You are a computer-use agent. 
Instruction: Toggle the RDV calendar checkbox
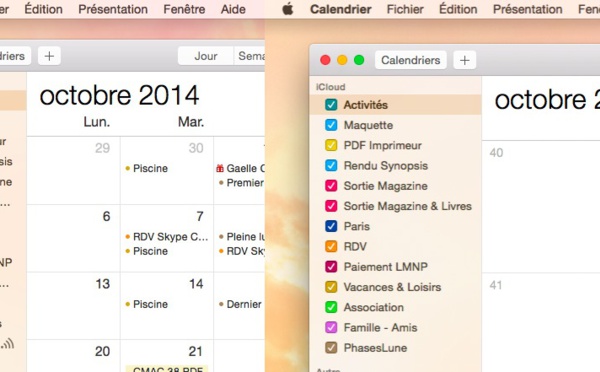coord(331,246)
